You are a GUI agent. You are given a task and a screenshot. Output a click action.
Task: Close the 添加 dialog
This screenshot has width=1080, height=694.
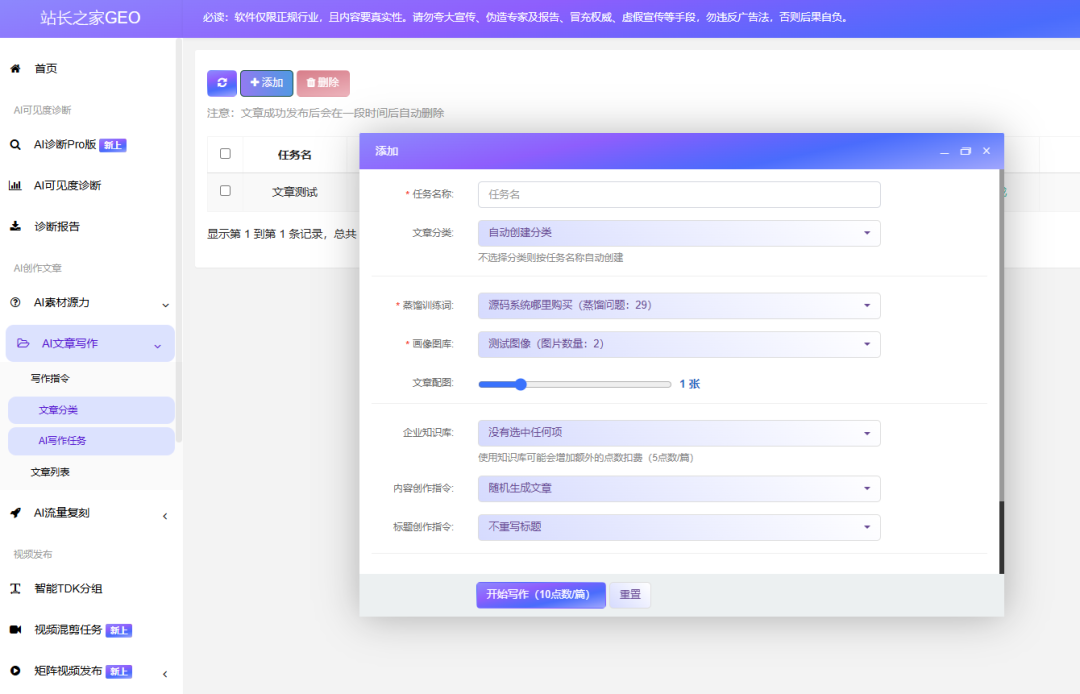tap(986, 151)
